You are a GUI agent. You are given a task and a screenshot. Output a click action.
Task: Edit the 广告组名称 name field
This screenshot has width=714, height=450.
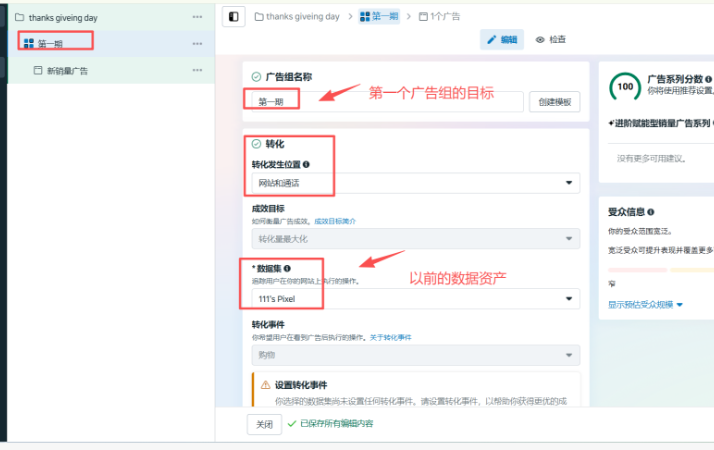[x=388, y=102]
